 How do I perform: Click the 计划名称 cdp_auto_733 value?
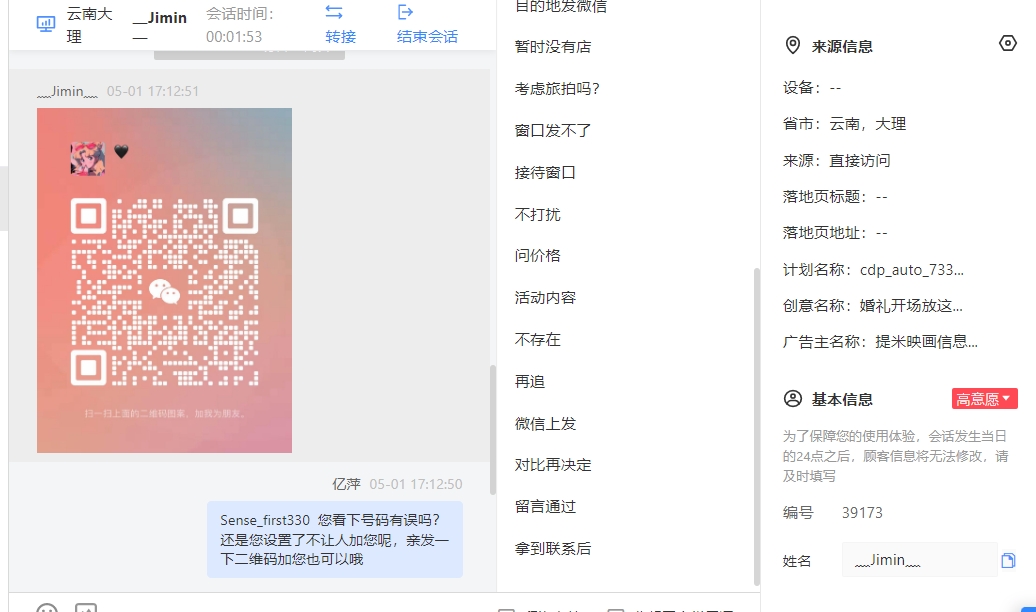[x=912, y=270]
